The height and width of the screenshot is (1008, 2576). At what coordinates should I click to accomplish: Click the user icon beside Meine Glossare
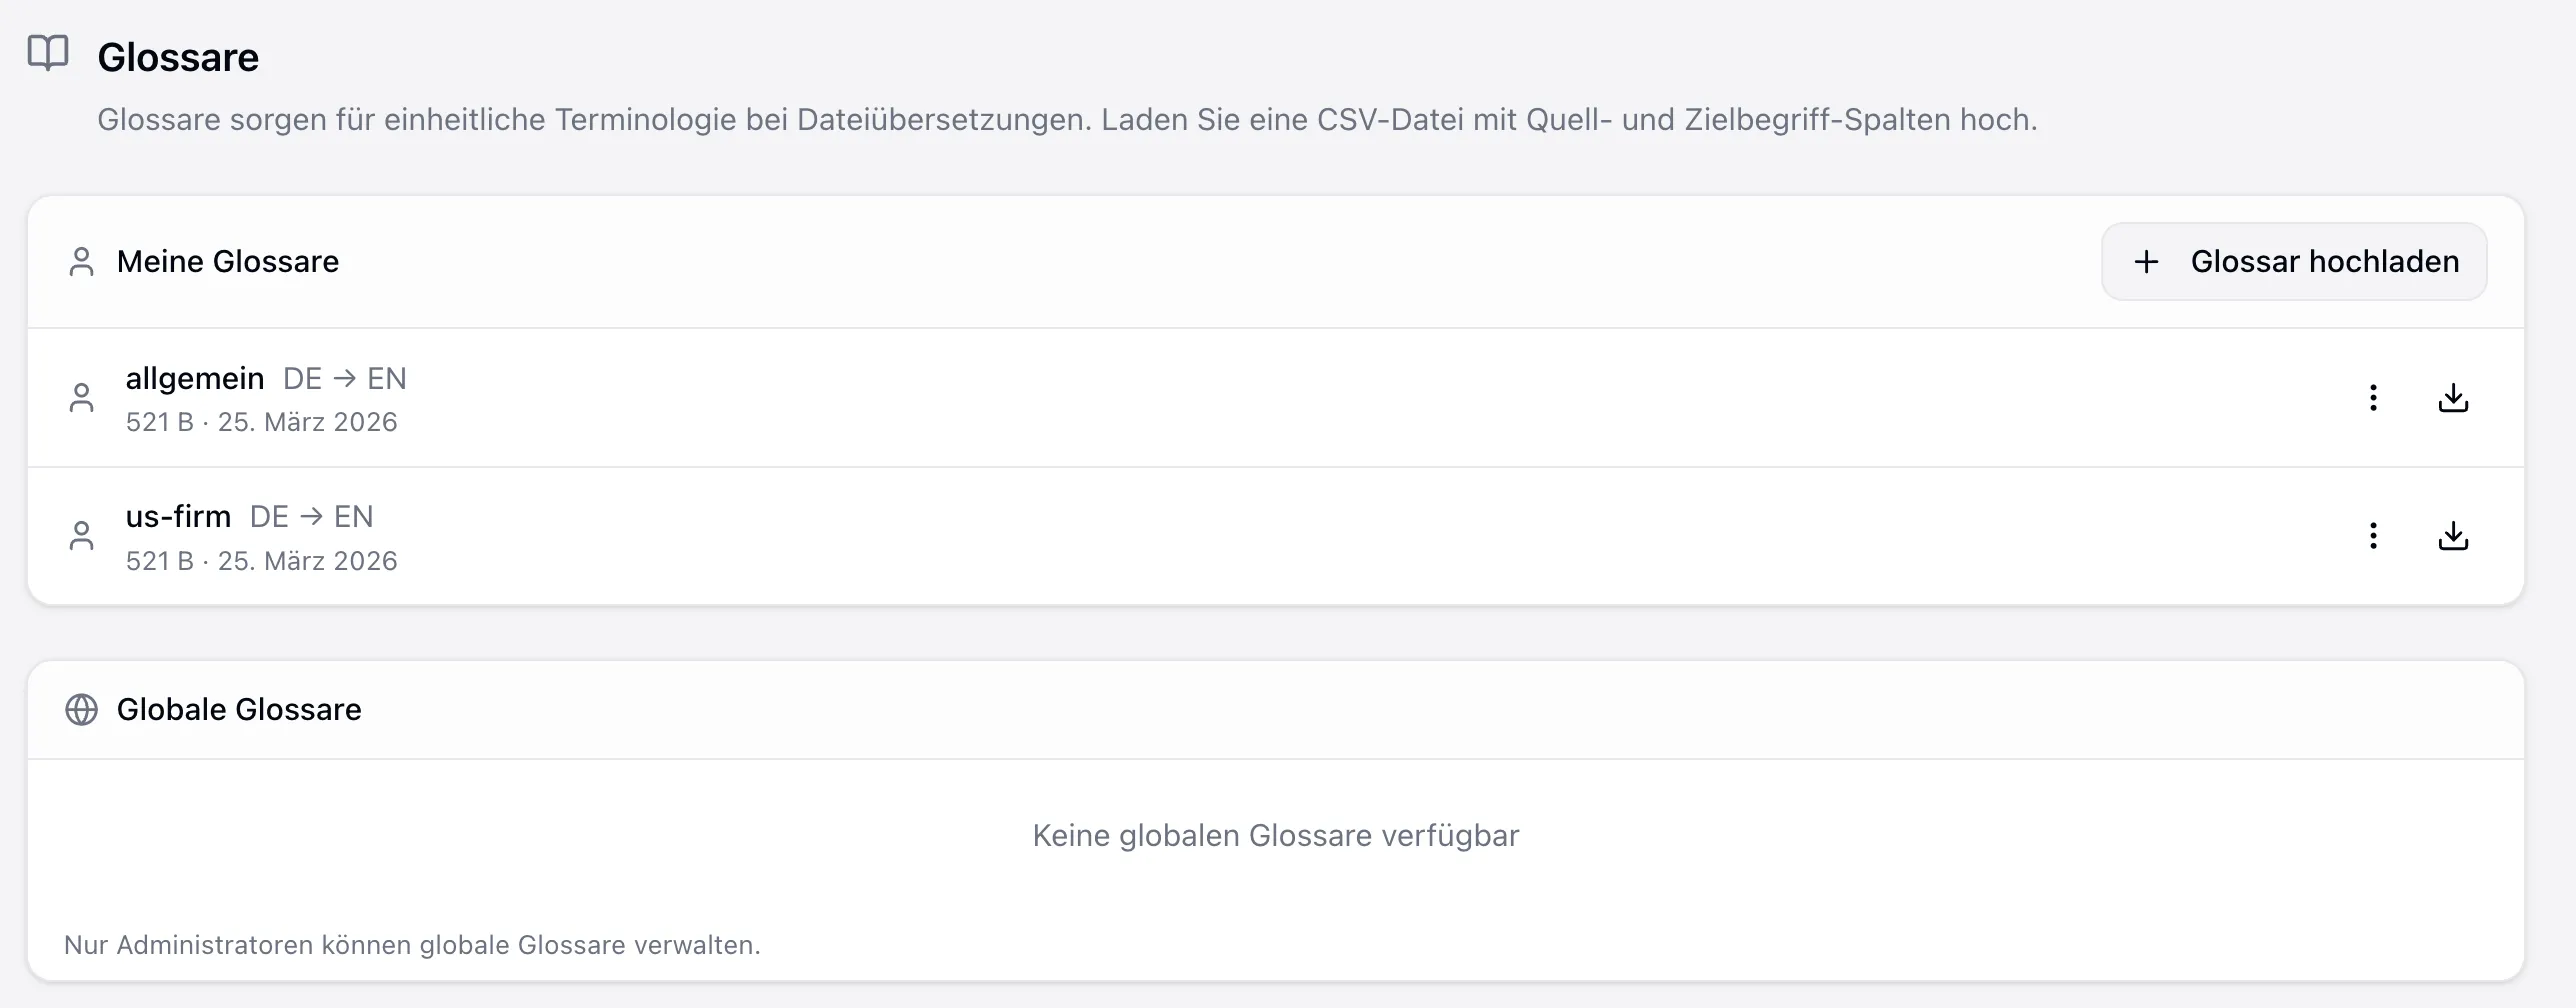click(81, 262)
